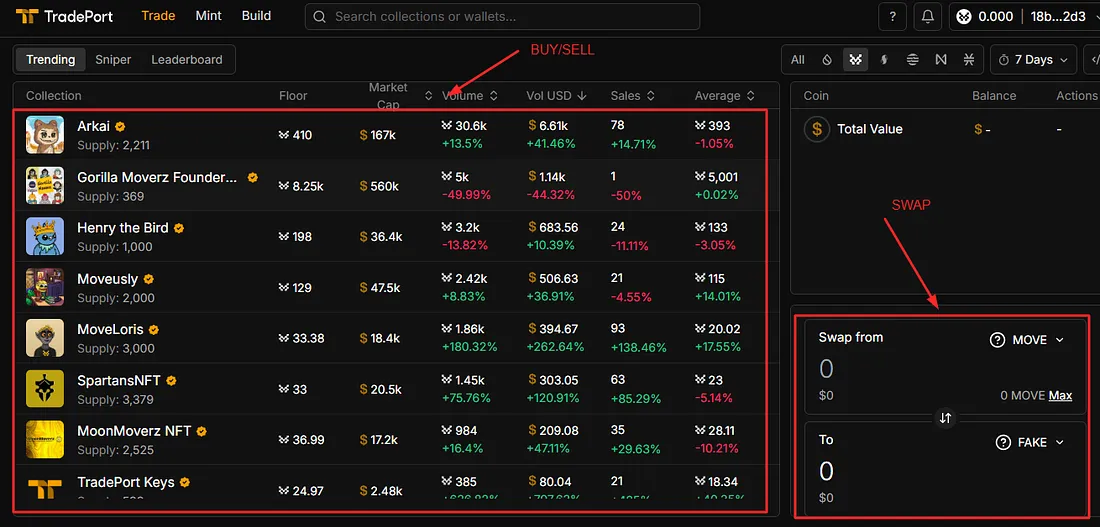Screen dimensions: 1100x527
Task: Select the All chains filter
Action: [798, 60]
